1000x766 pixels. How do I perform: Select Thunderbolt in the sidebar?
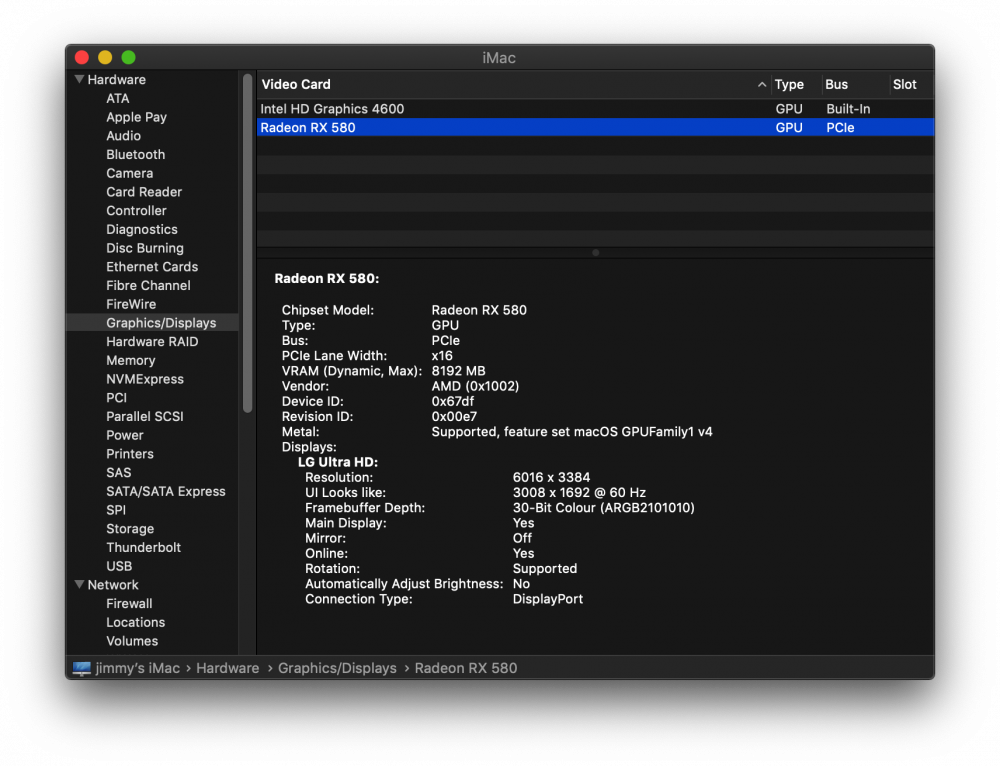[143, 547]
